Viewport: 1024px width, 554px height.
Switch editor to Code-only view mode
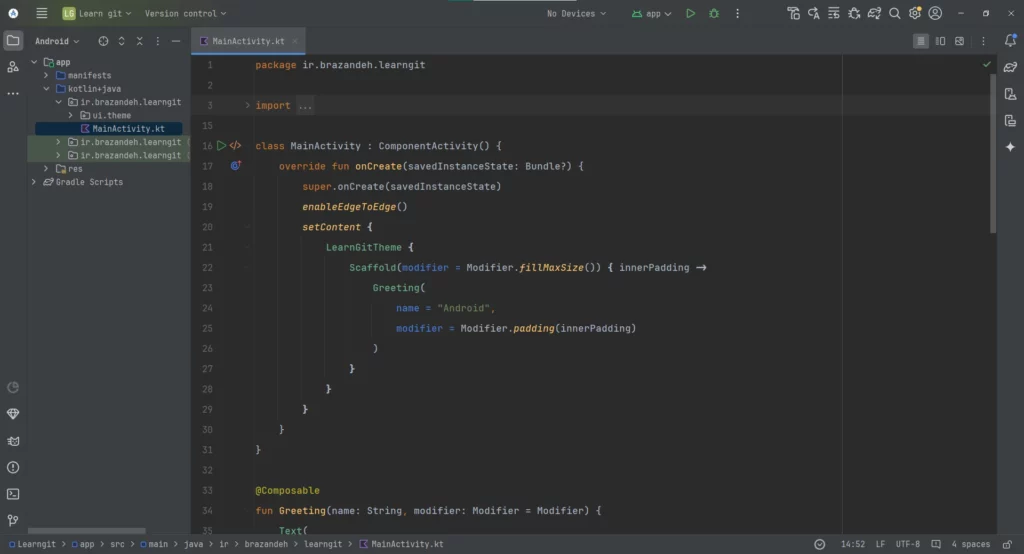[x=921, y=41]
